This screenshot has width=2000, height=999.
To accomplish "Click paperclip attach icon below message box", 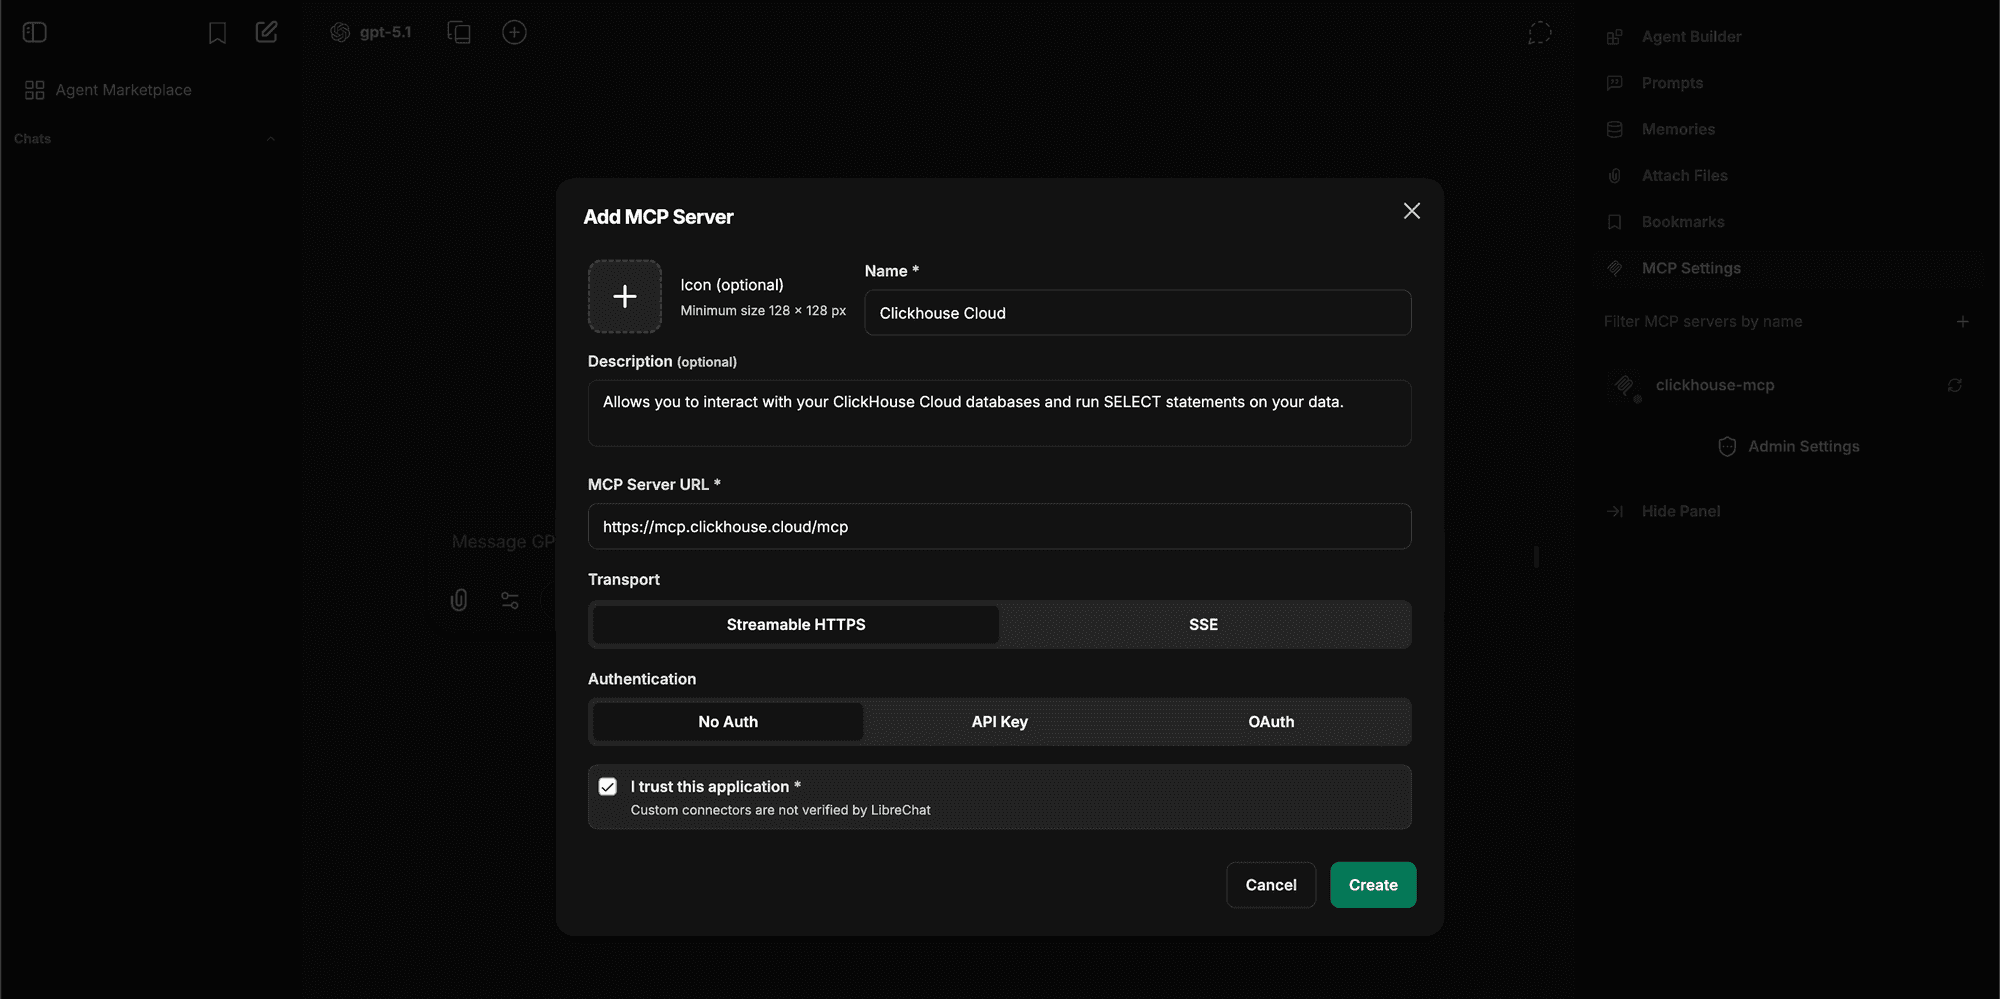I will [459, 600].
